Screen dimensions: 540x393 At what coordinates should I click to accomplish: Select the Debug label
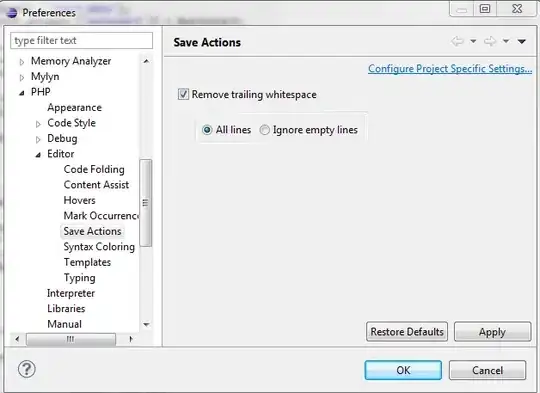pyautogui.click(x=62, y=138)
